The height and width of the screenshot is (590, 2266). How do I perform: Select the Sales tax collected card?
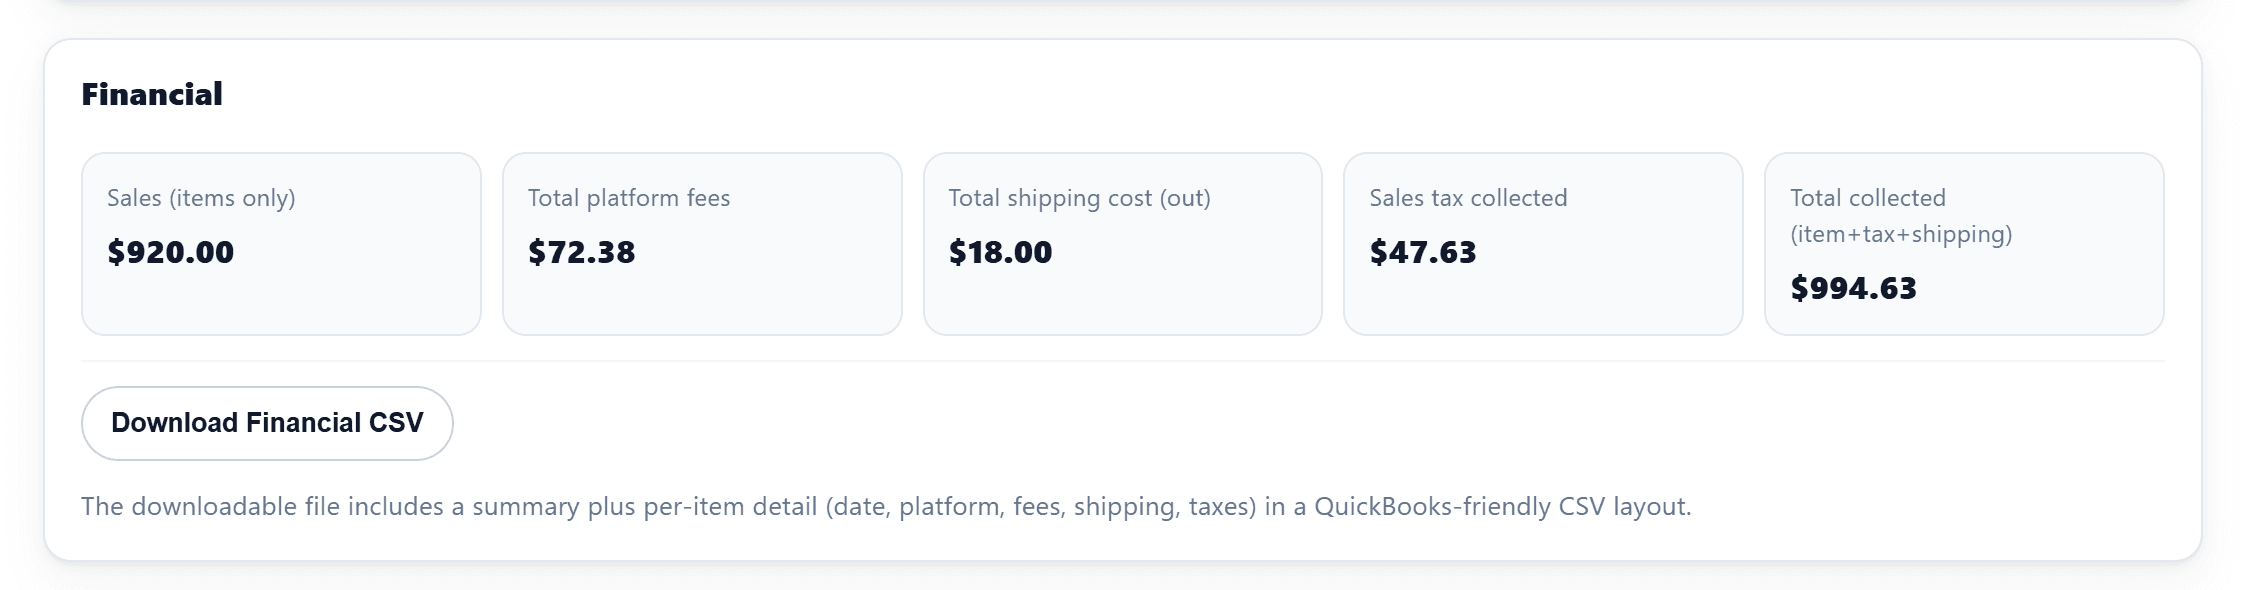coord(1544,243)
